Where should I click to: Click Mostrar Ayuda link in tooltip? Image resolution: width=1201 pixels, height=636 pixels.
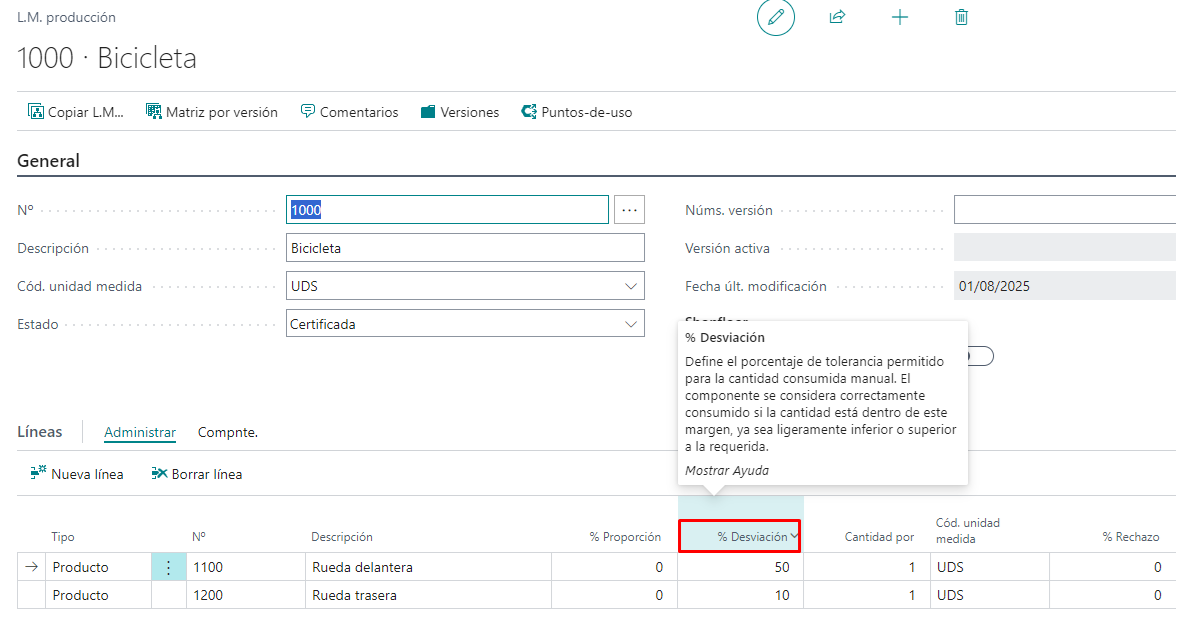tap(727, 470)
